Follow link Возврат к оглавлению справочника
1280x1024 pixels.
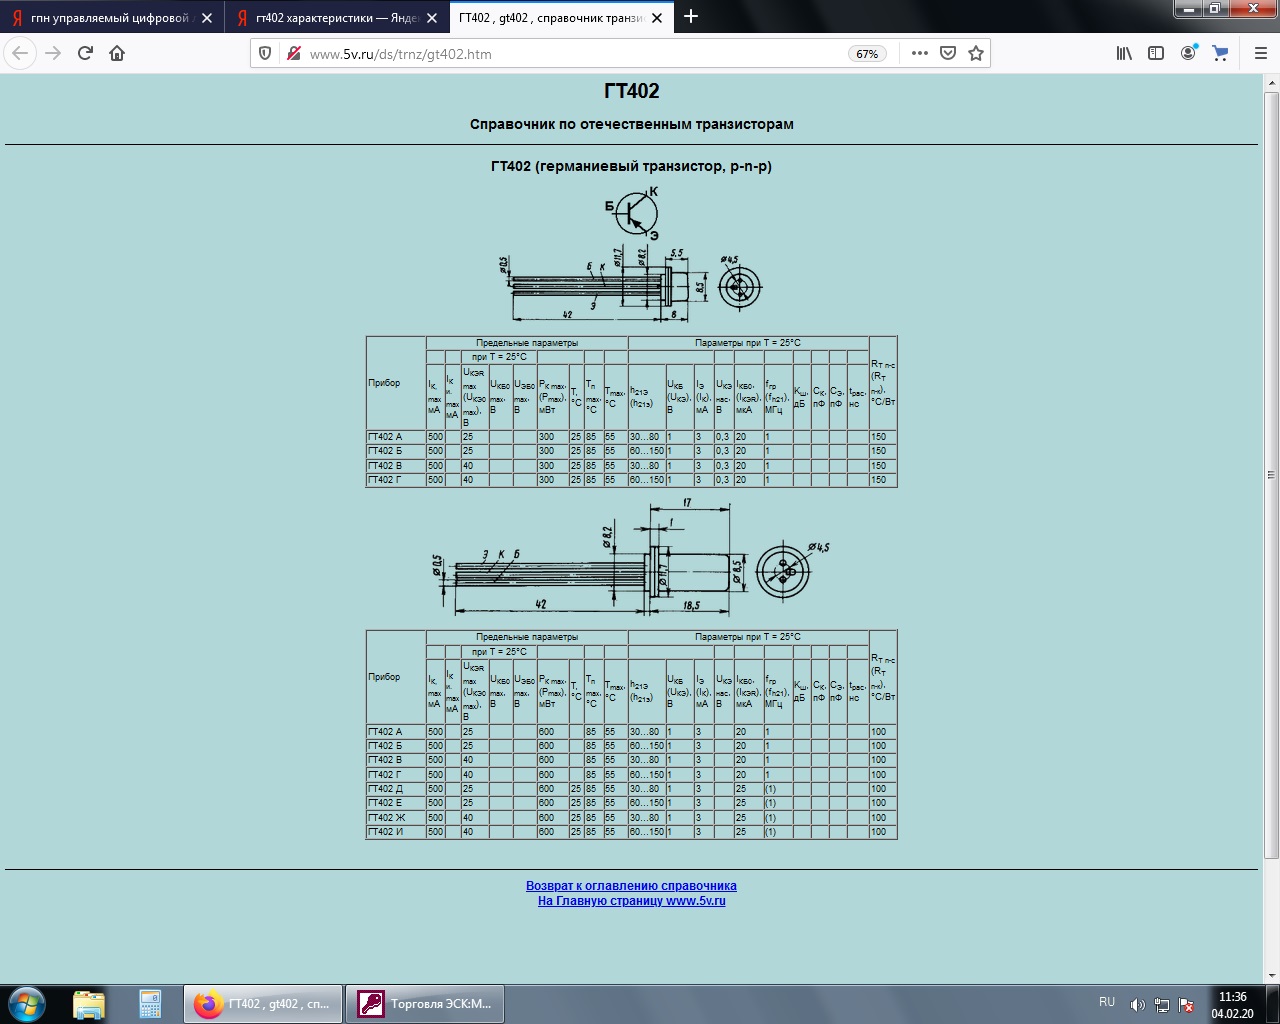click(x=631, y=886)
